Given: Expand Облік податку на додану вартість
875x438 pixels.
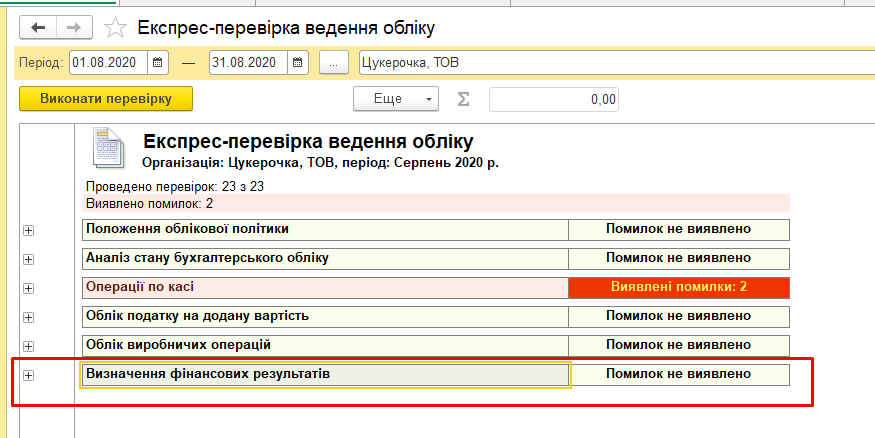Looking at the screenshot, I should tap(28, 317).
